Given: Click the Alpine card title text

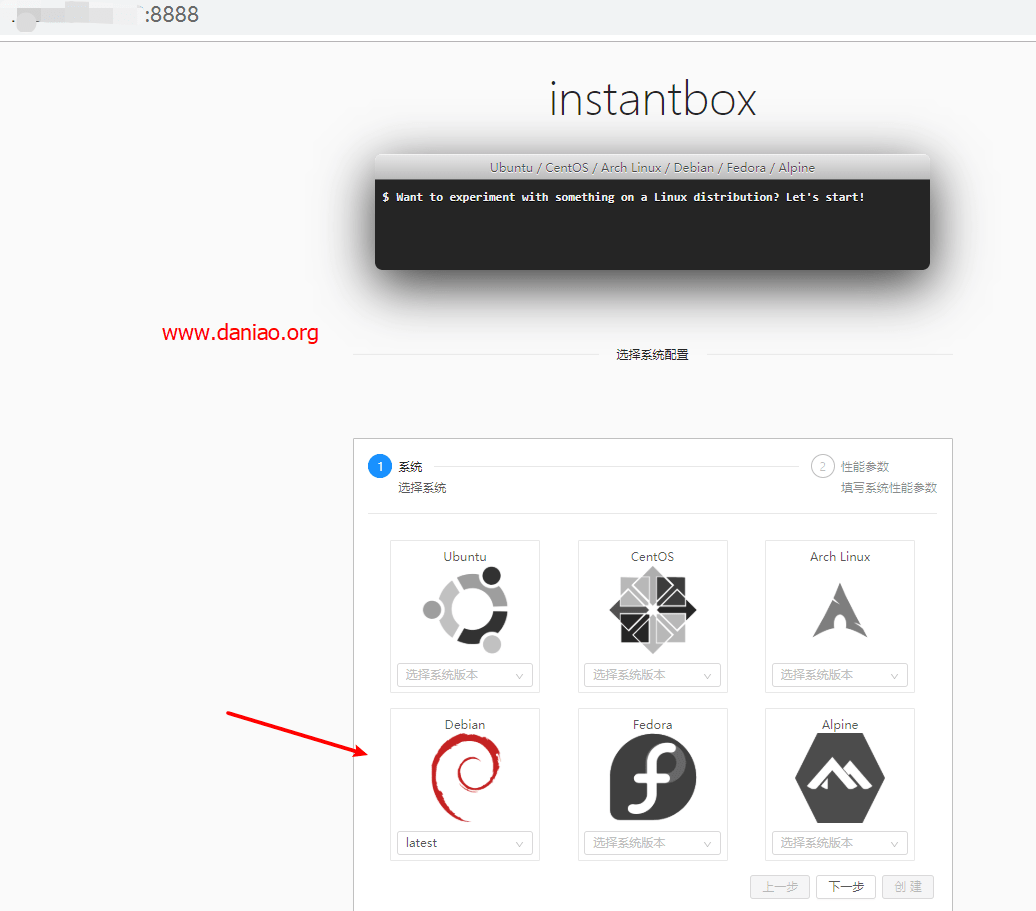Looking at the screenshot, I should [840, 725].
